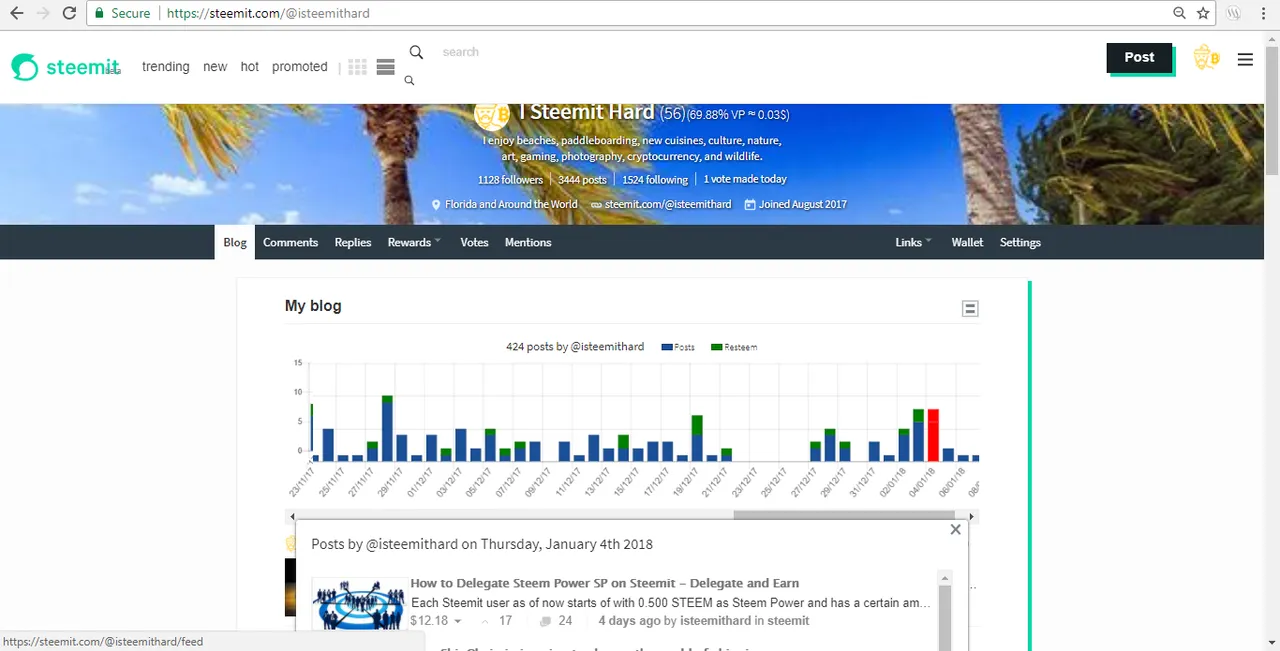The height and width of the screenshot is (651, 1280).
Task: Toggle the Posts series in chart legend
Action: pyautogui.click(x=678, y=347)
